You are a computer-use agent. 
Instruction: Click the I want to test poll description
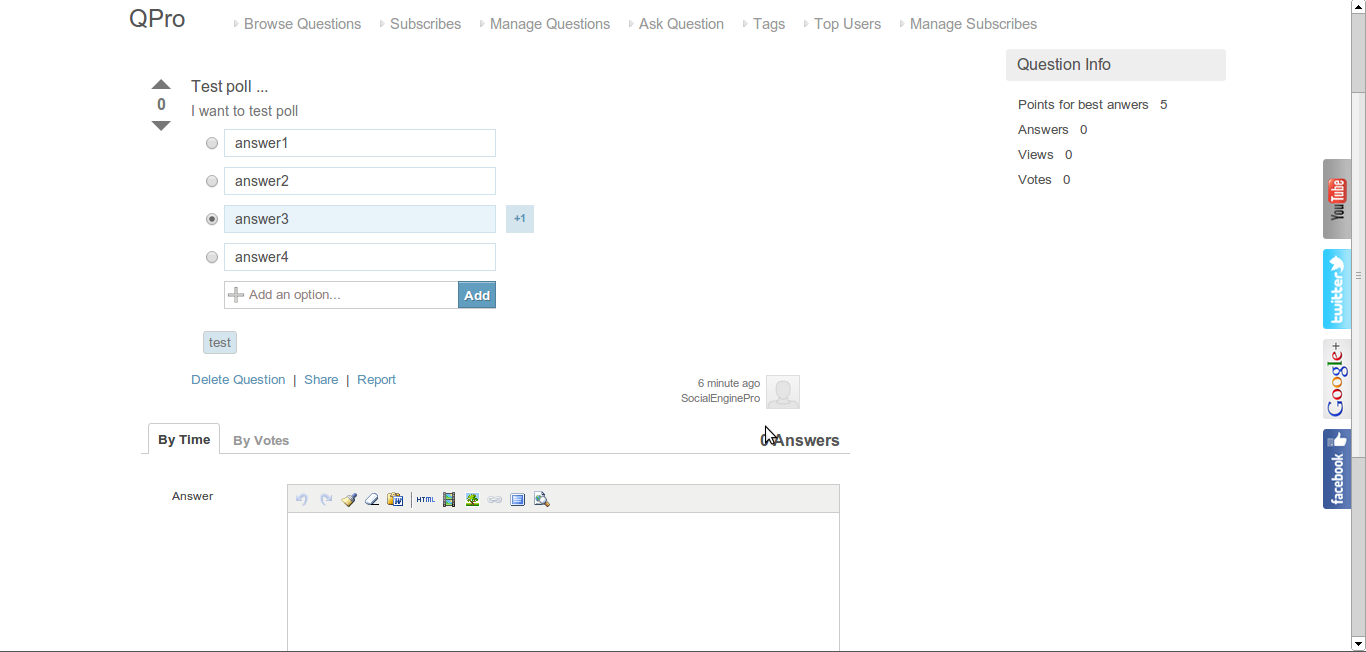pyautogui.click(x=245, y=111)
